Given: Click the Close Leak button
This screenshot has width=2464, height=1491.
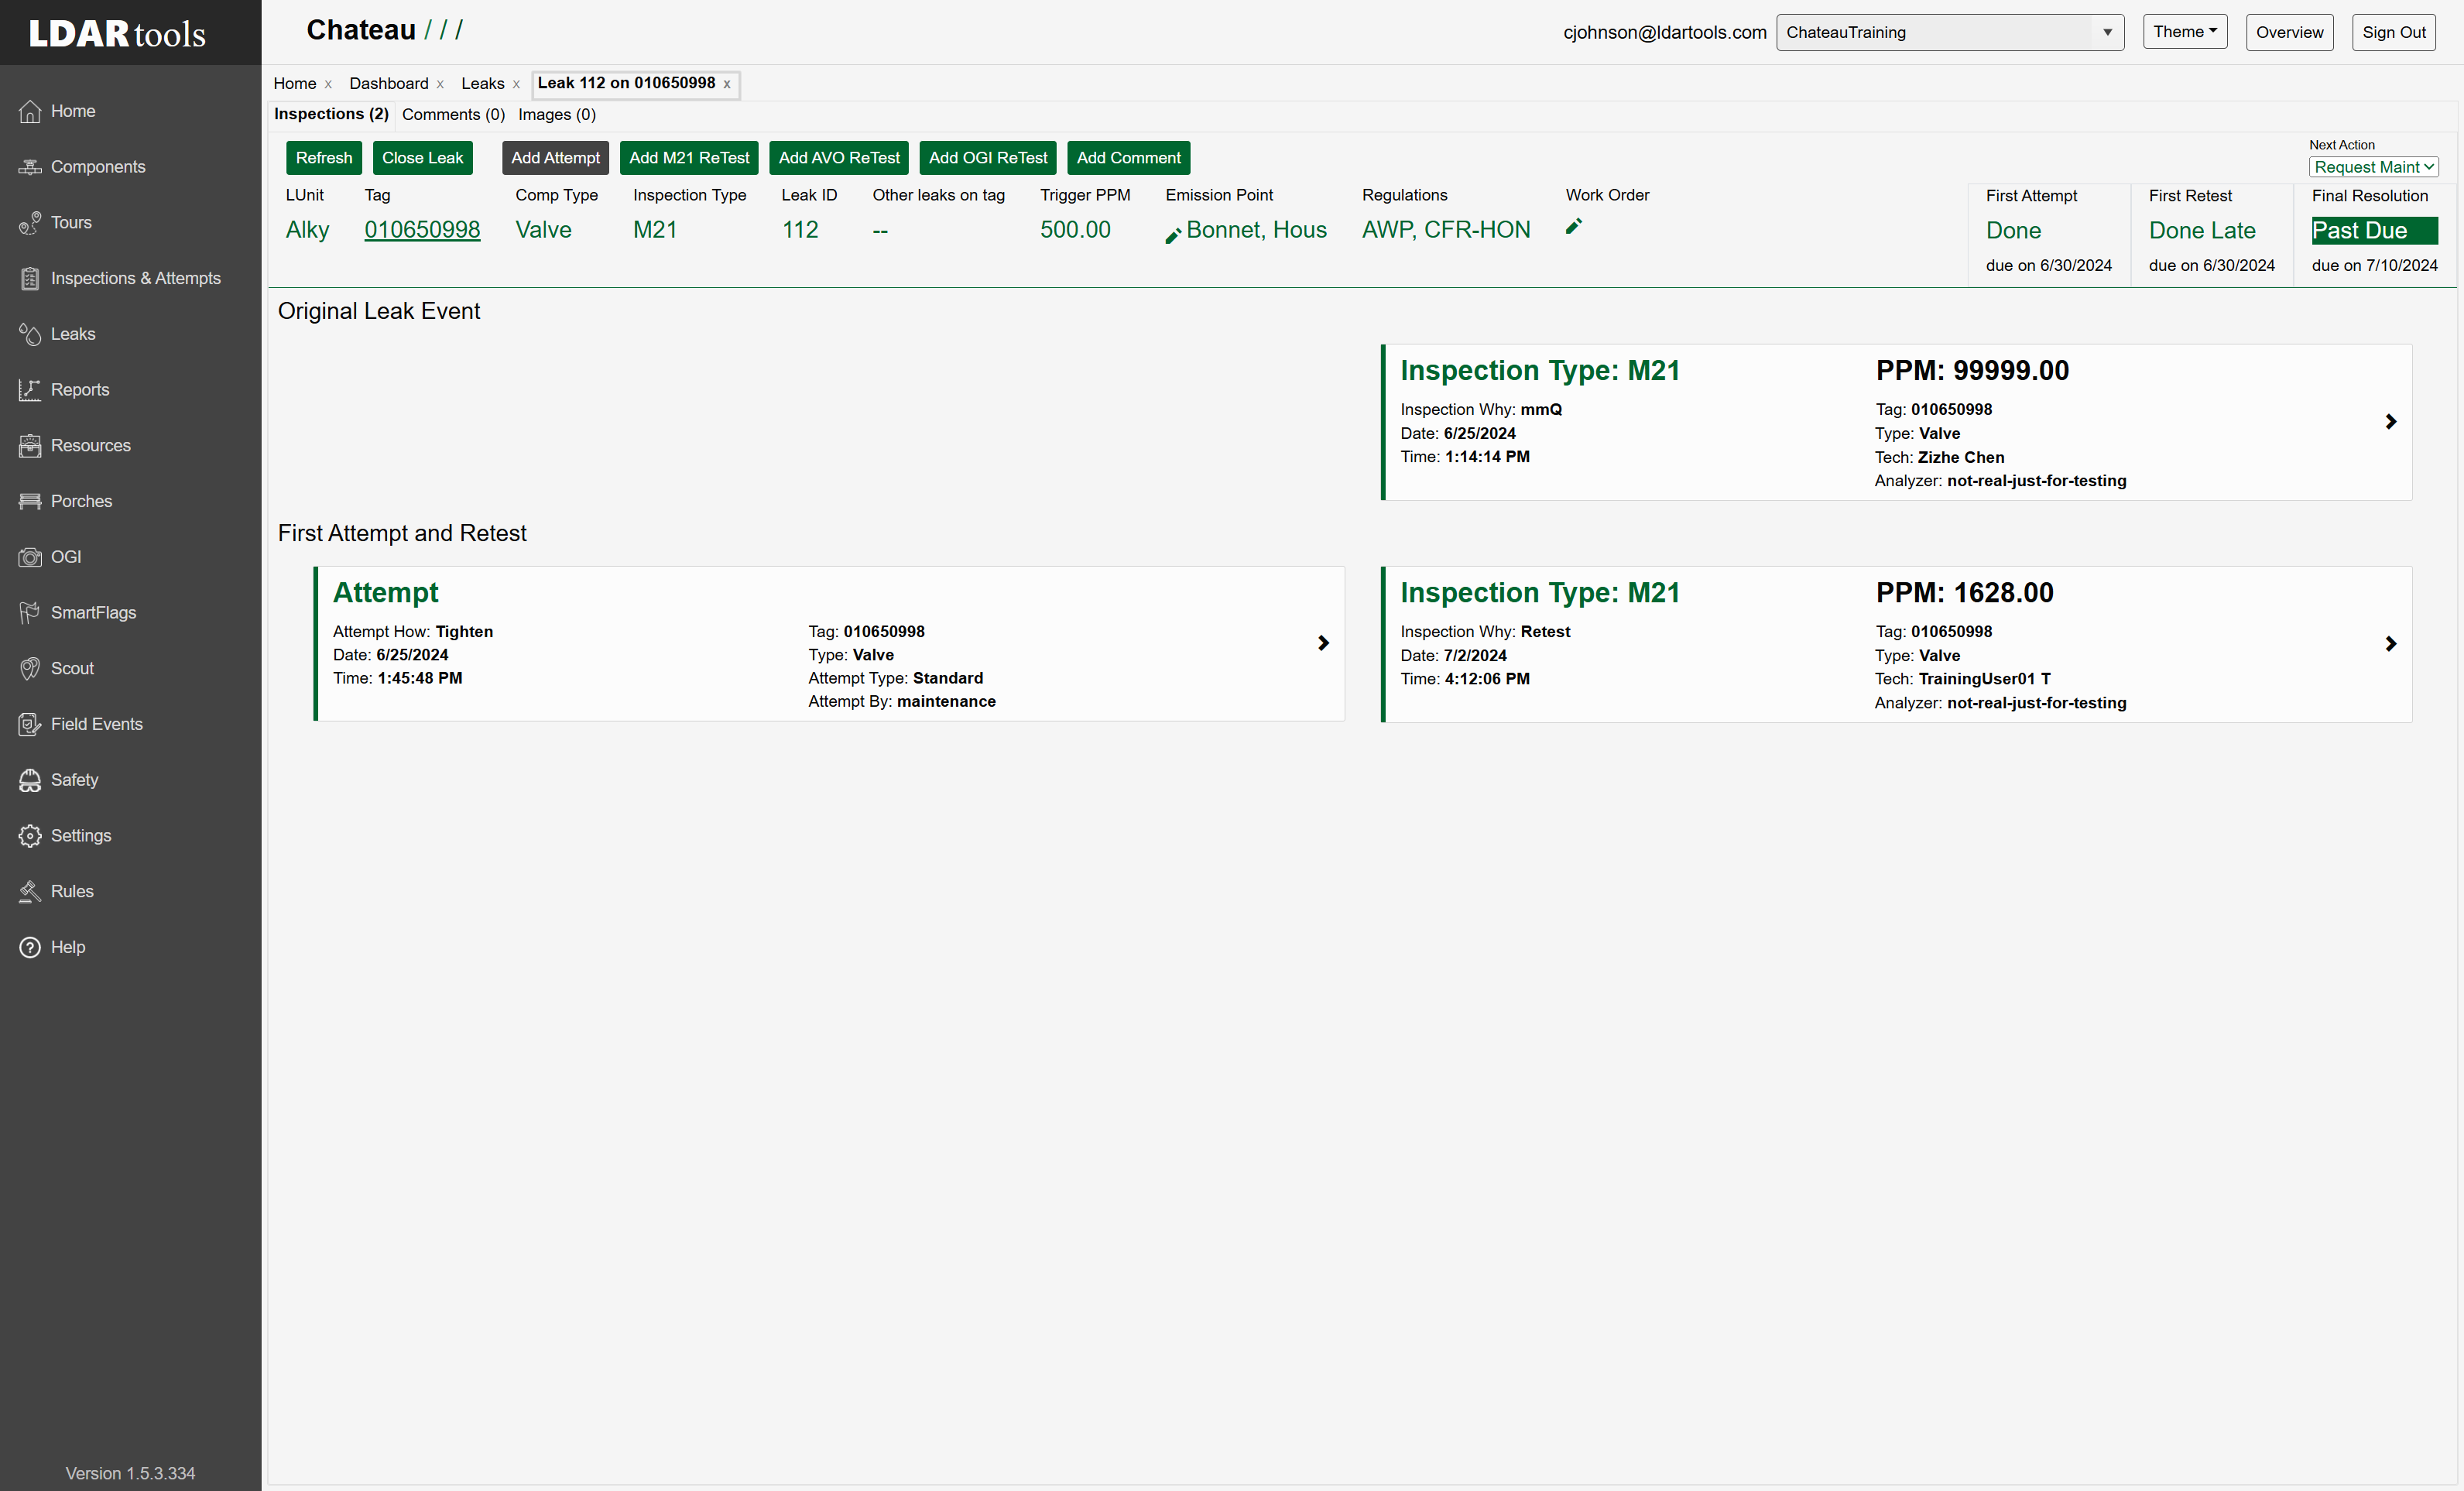Looking at the screenshot, I should click(x=422, y=158).
